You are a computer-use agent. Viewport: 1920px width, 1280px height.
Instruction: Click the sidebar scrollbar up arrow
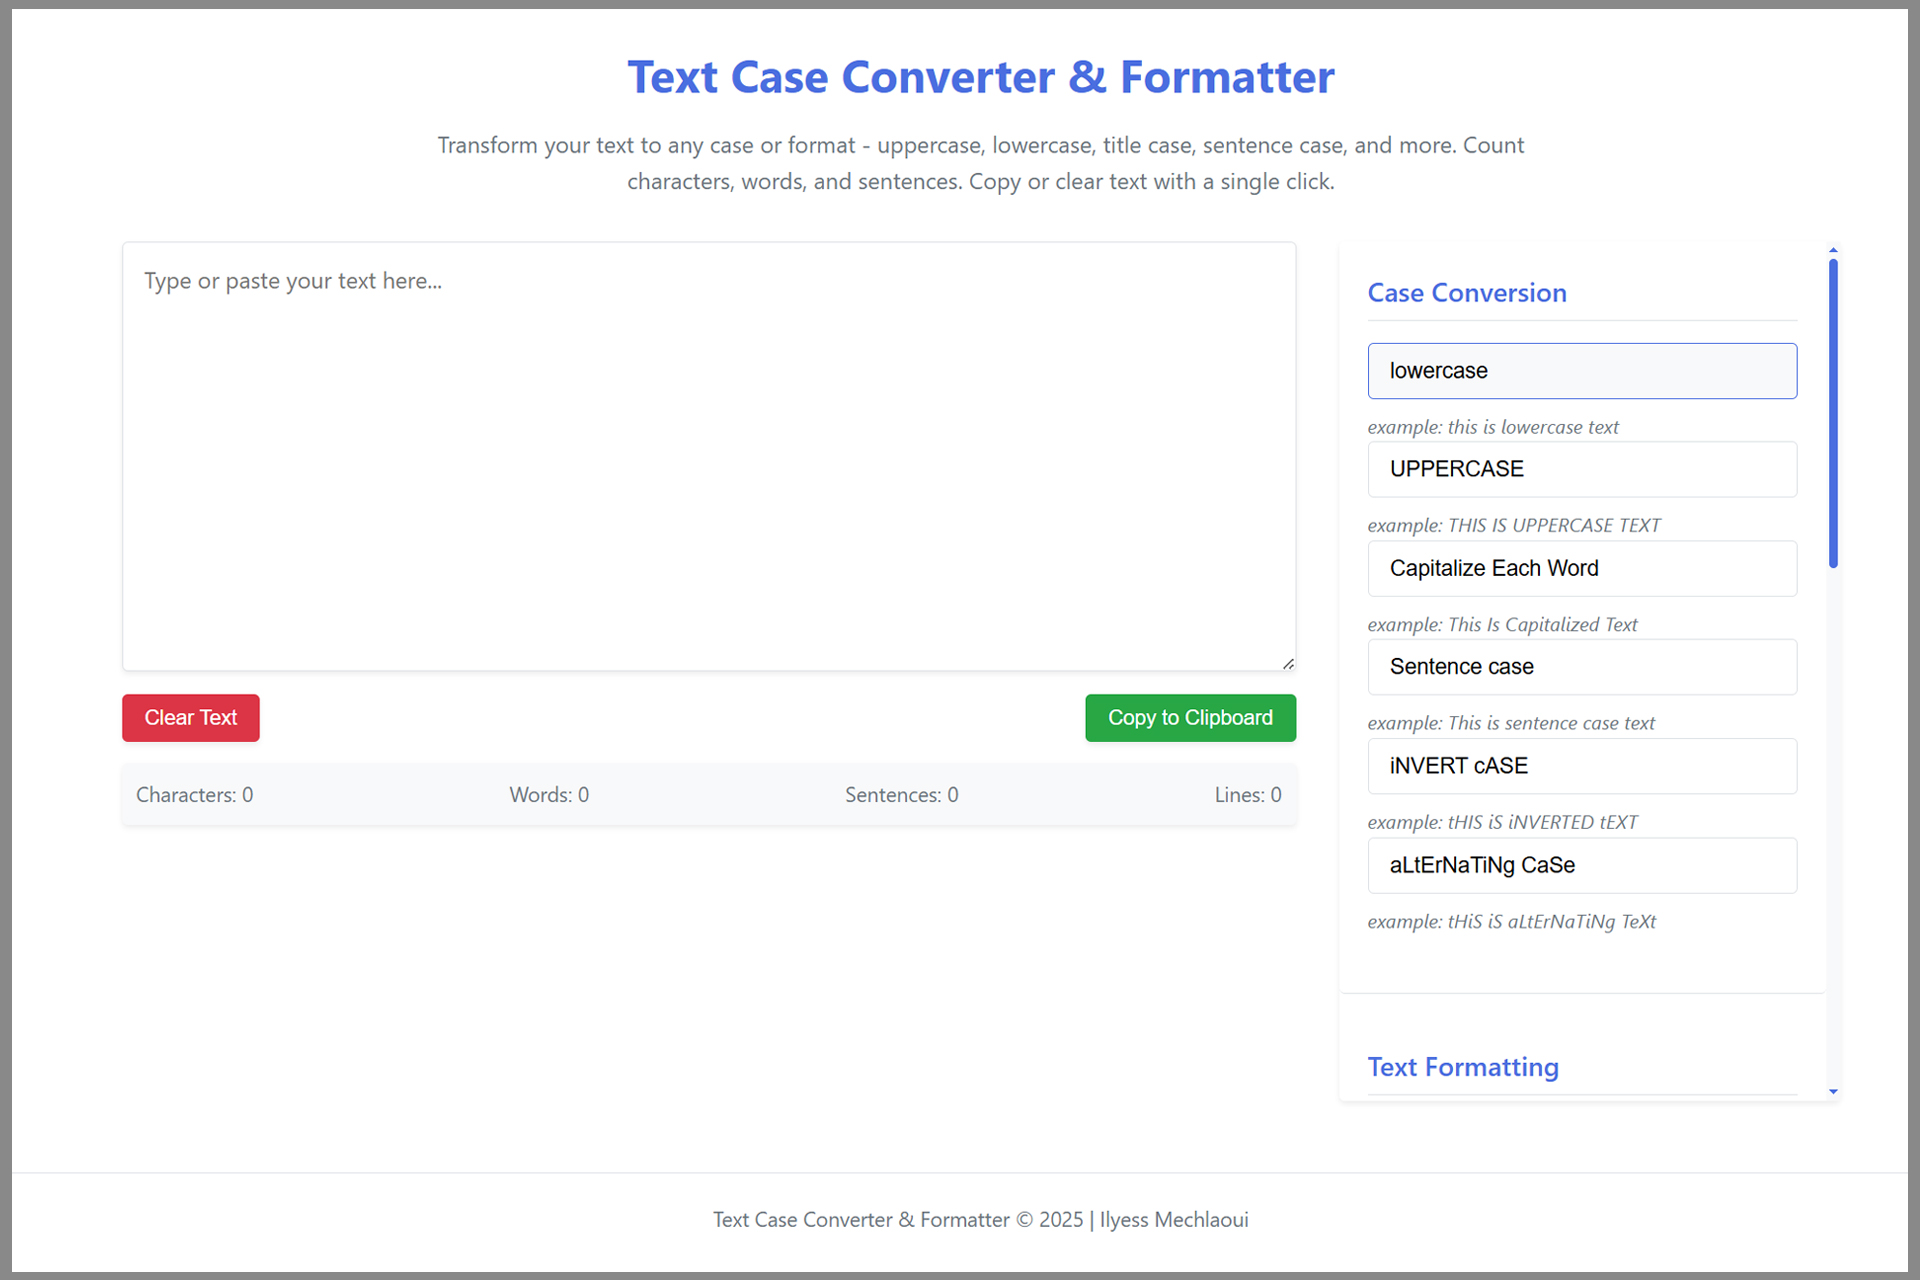tap(1833, 249)
